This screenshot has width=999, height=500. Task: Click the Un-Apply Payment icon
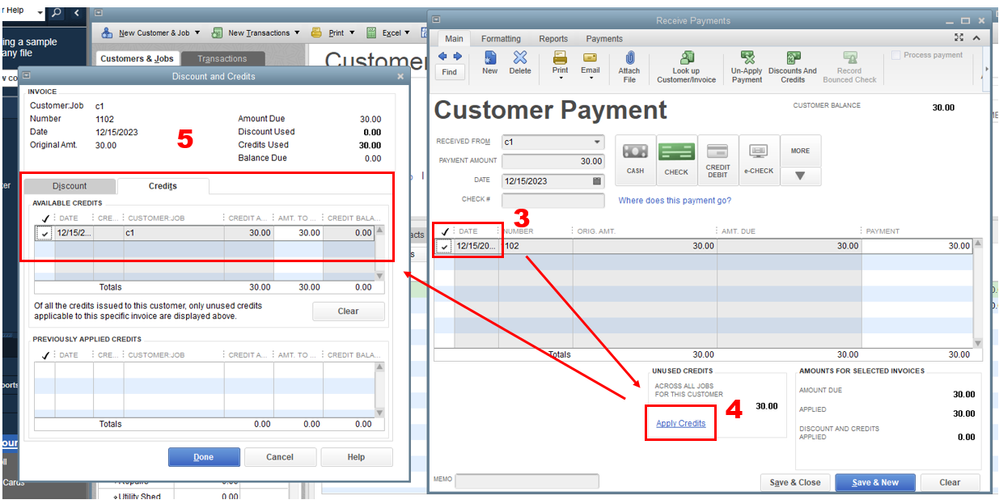point(747,58)
